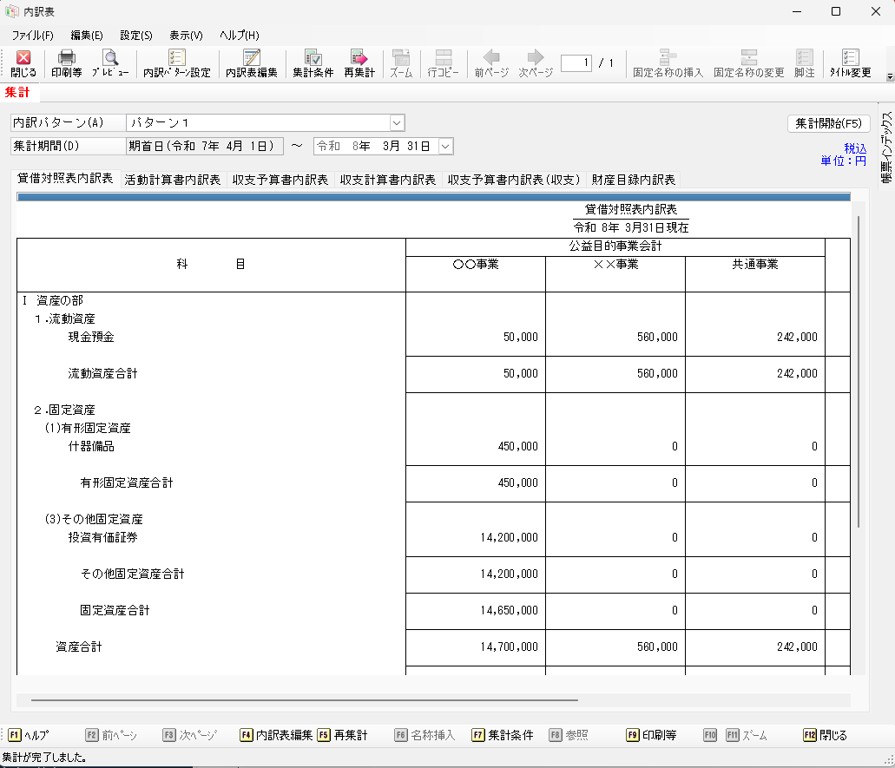The image size is (895, 768).
Task: Open 集計条件 from the toolbar
Action: coord(312,64)
